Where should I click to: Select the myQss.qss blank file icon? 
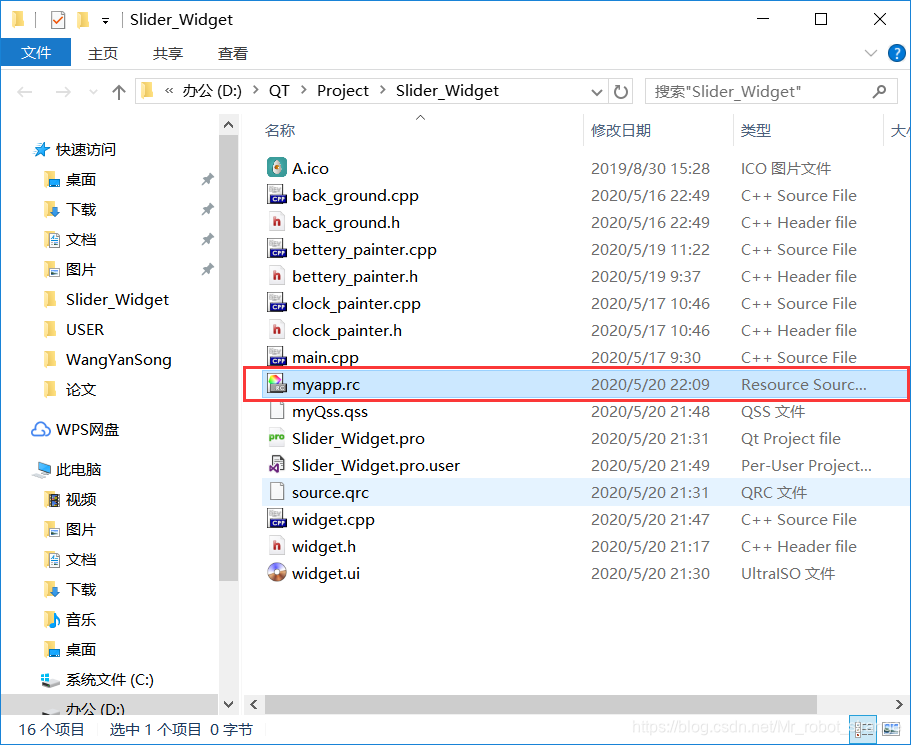tap(277, 411)
